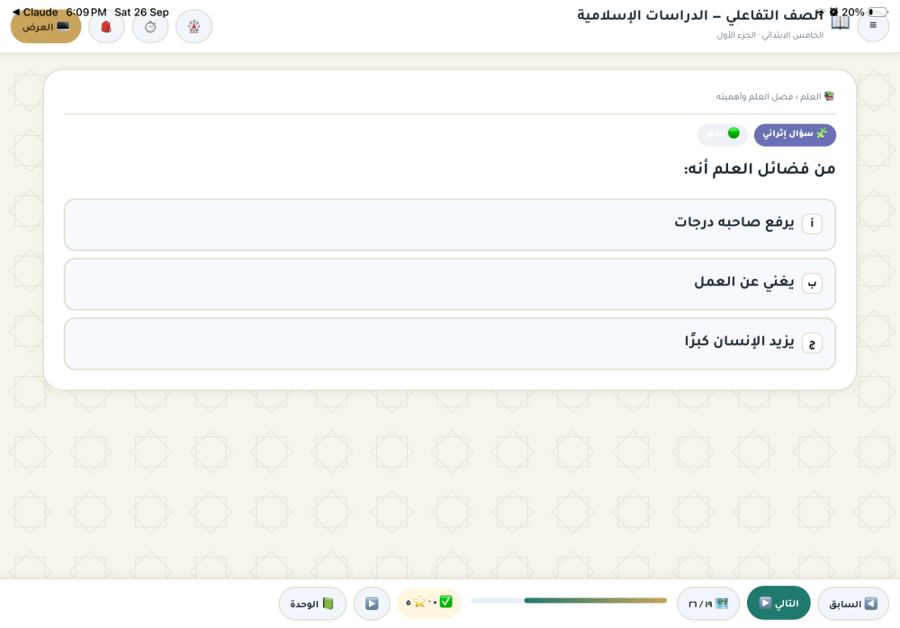Click the play button in bottom bar

pos(372,604)
